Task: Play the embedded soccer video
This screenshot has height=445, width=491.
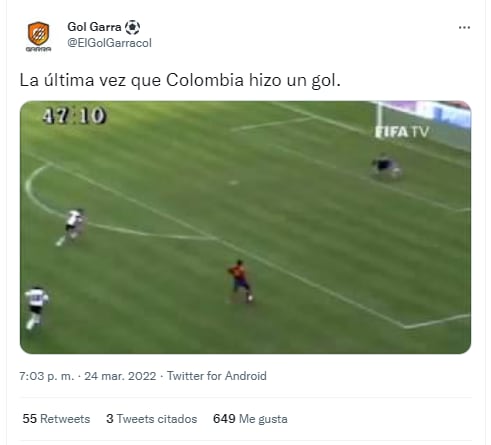Action: point(245,227)
